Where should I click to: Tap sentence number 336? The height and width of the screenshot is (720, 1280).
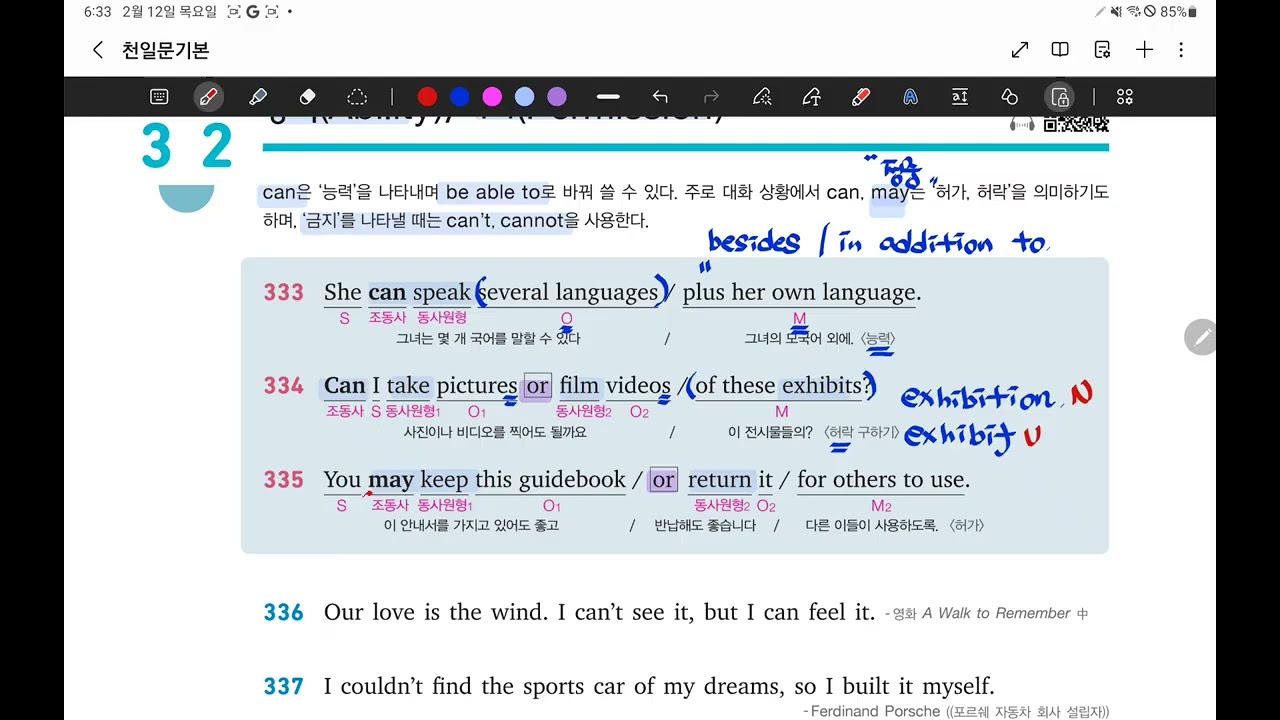[x=283, y=612]
